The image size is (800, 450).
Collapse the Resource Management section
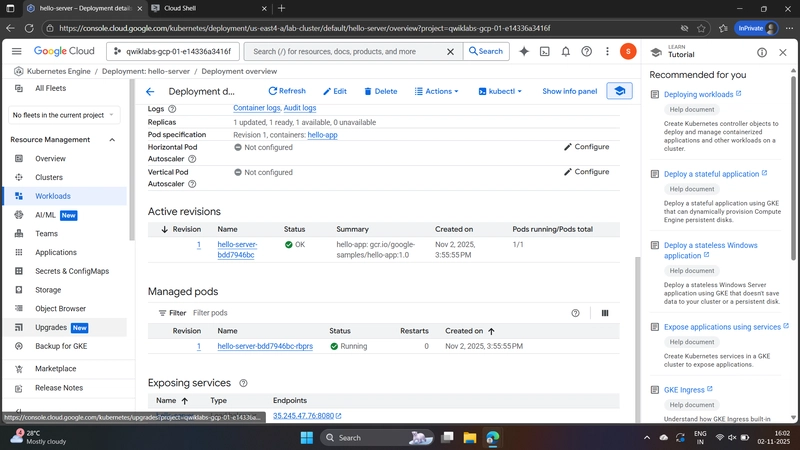tap(112, 140)
